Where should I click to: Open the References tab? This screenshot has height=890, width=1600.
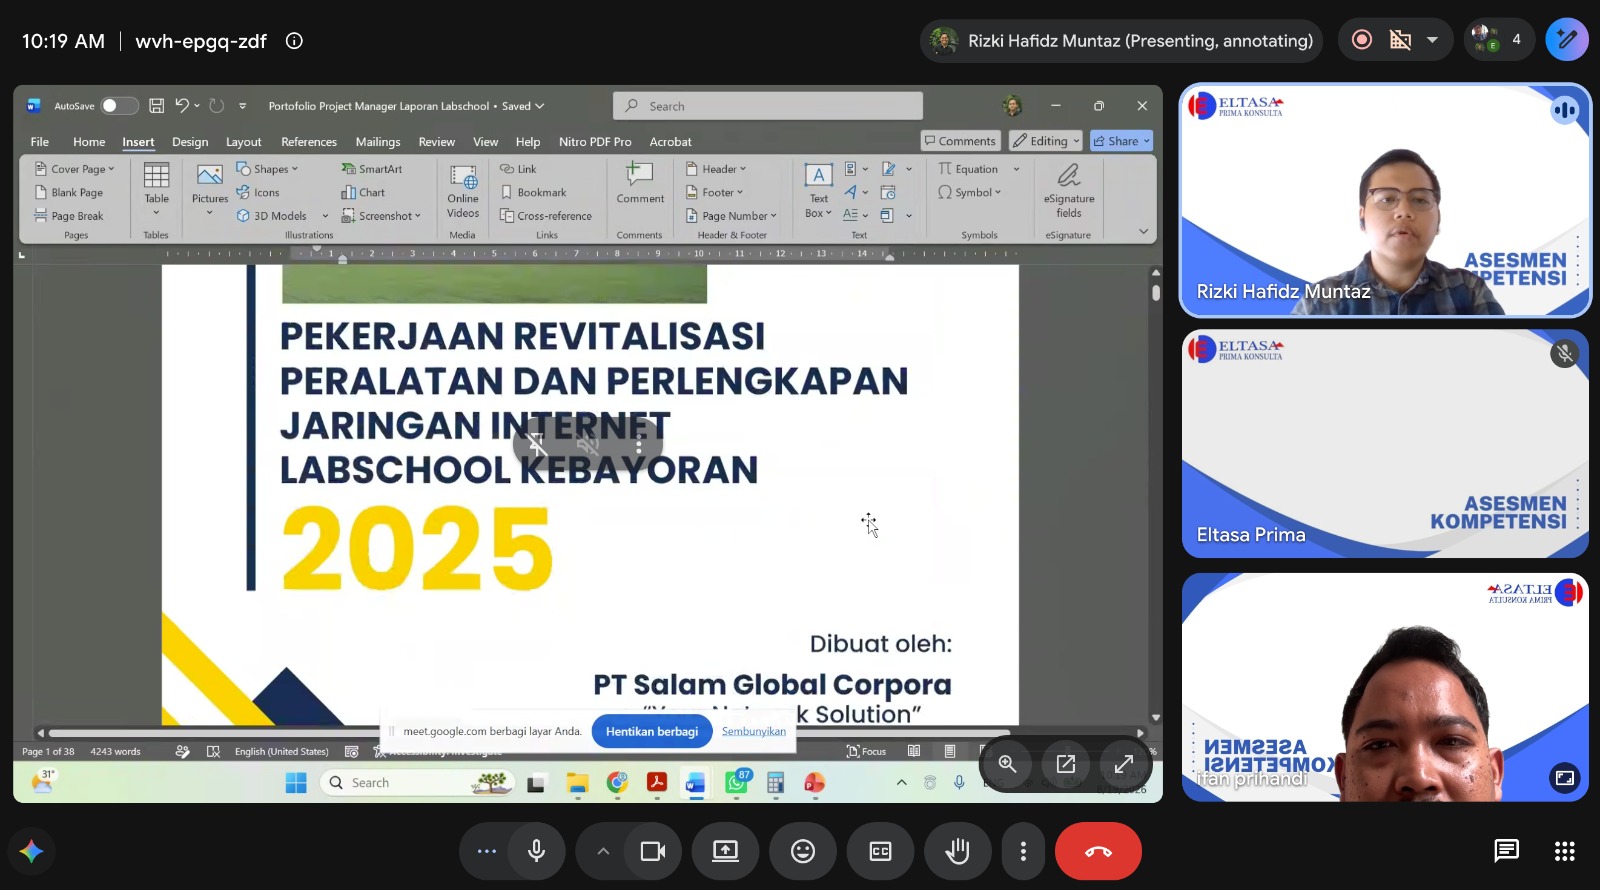tap(309, 142)
